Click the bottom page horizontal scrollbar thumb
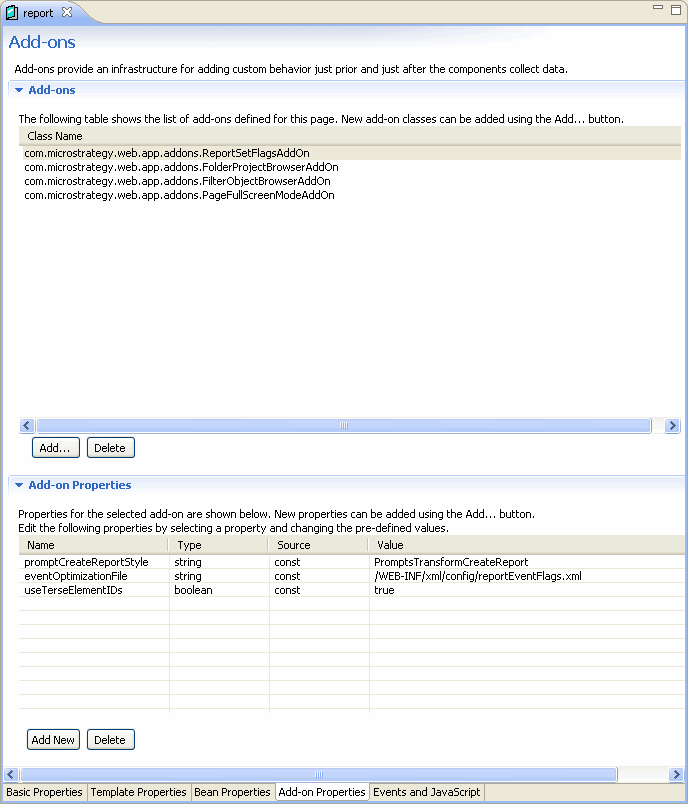Viewport: 688px width, 804px height. [x=318, y=774]
